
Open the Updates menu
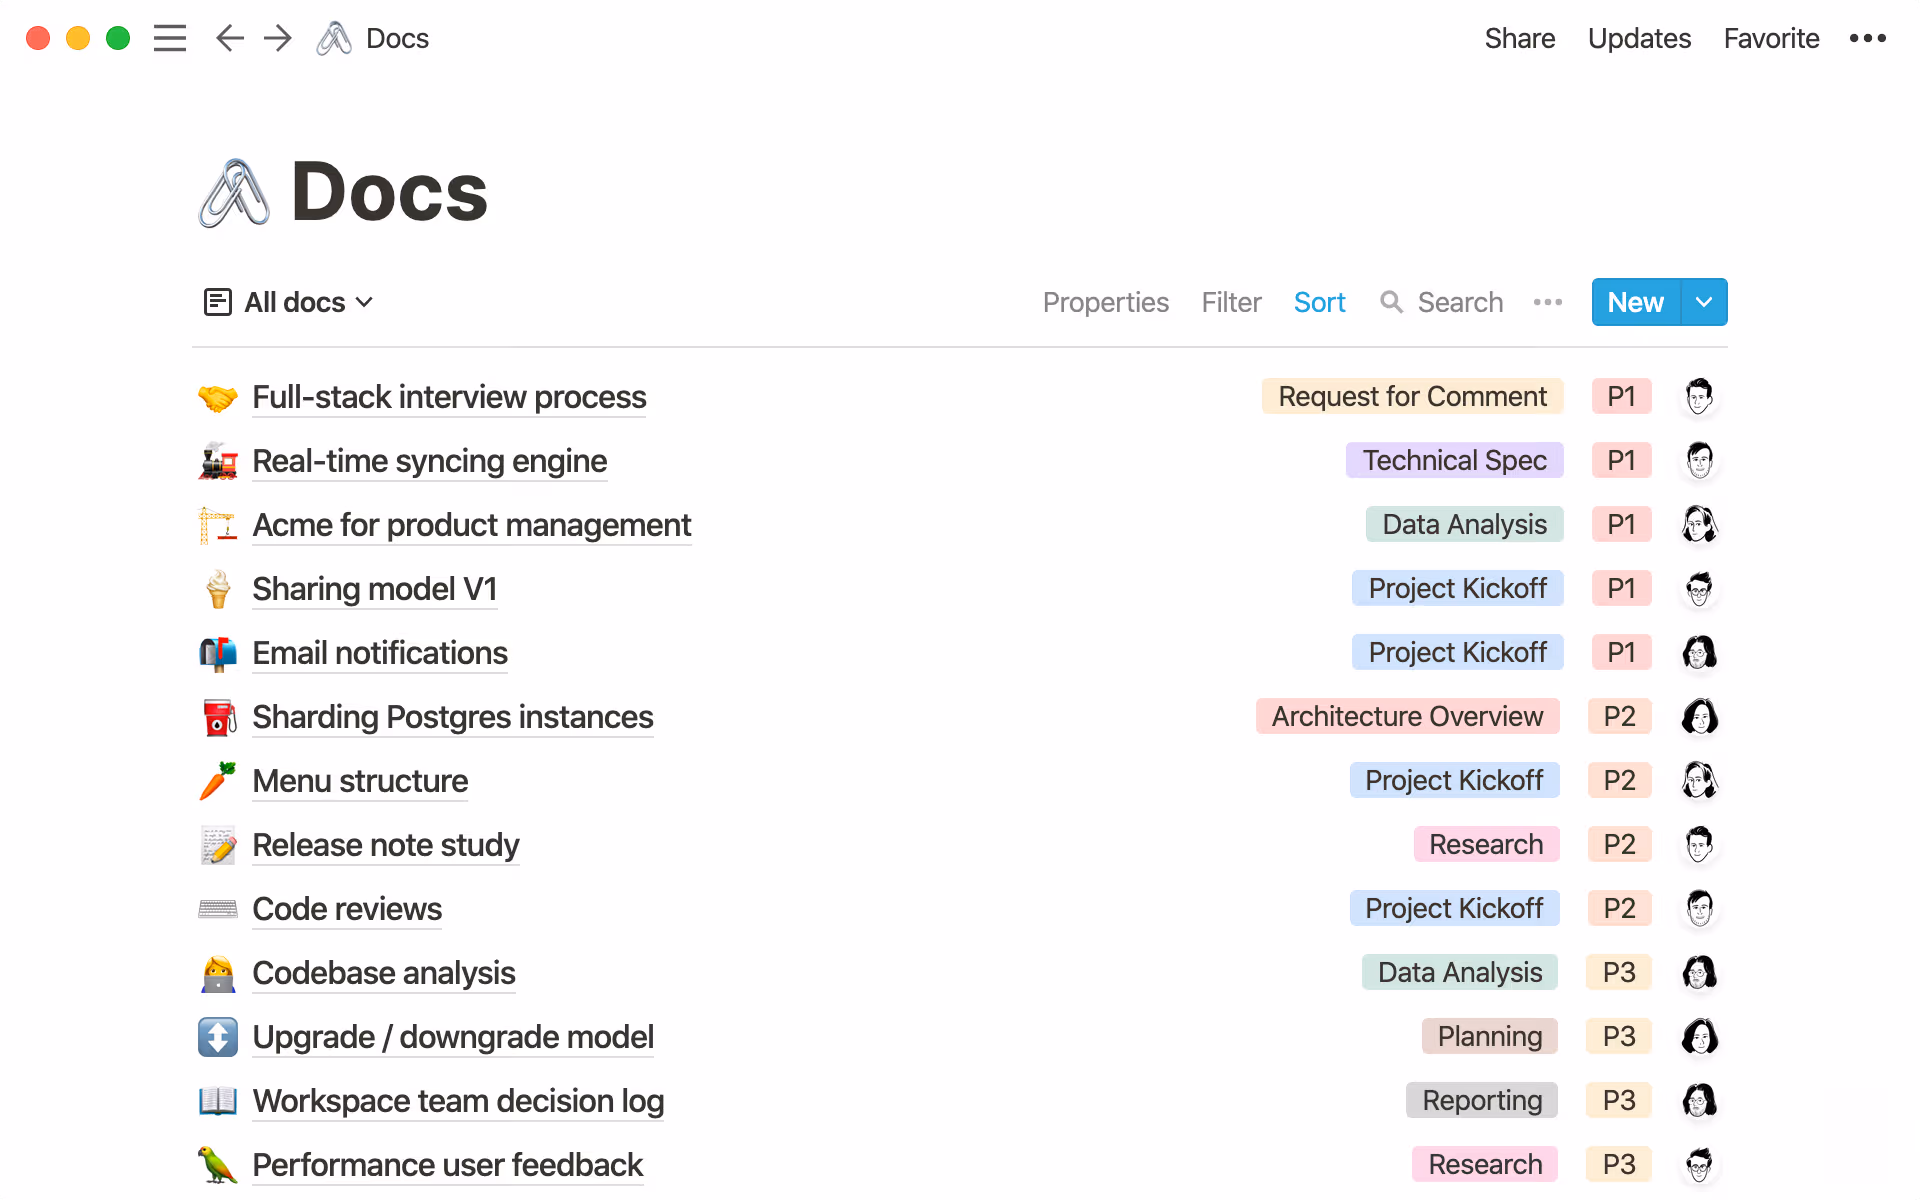pyautogui.click(x=1639, y=38)
